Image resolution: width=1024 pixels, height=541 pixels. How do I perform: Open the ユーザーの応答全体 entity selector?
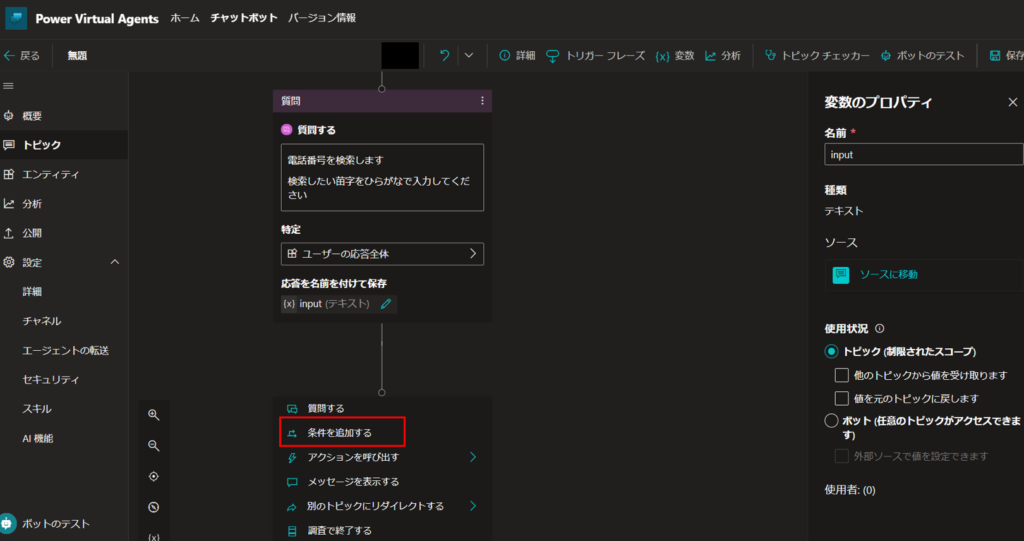point(382,254)
